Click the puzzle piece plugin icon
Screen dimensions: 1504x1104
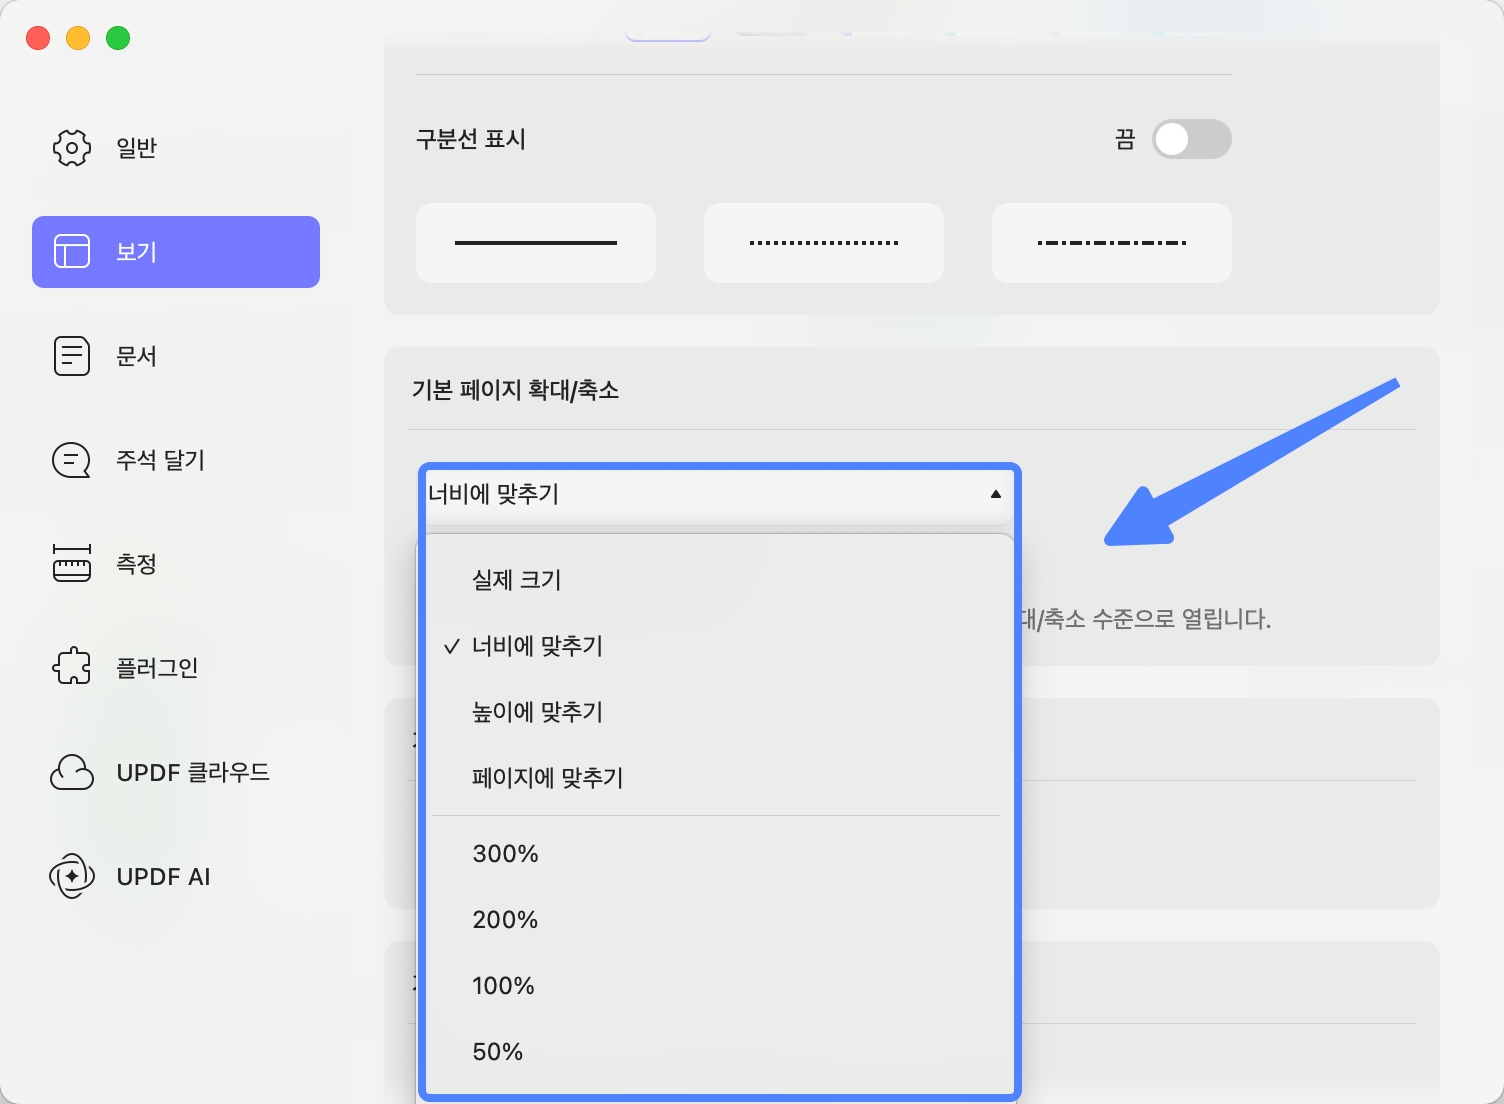click(x=71, y=668)
